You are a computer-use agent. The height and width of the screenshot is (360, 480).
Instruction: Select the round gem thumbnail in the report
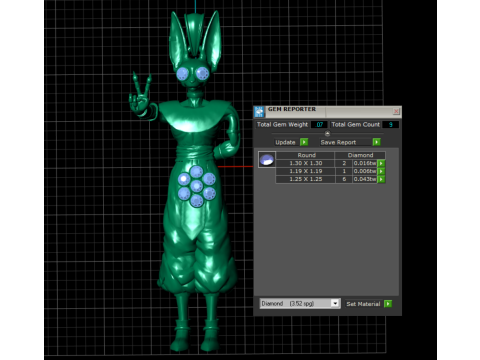267,159
